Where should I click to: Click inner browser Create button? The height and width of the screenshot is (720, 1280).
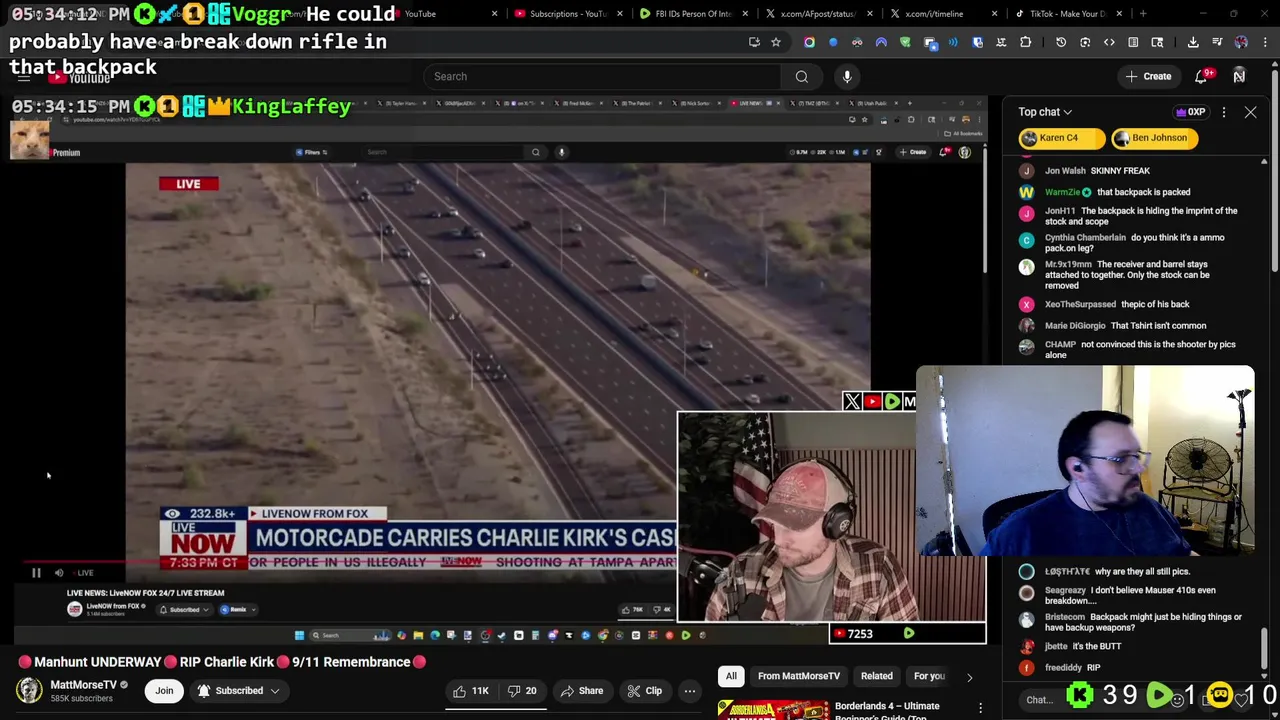tap(912, 152)
